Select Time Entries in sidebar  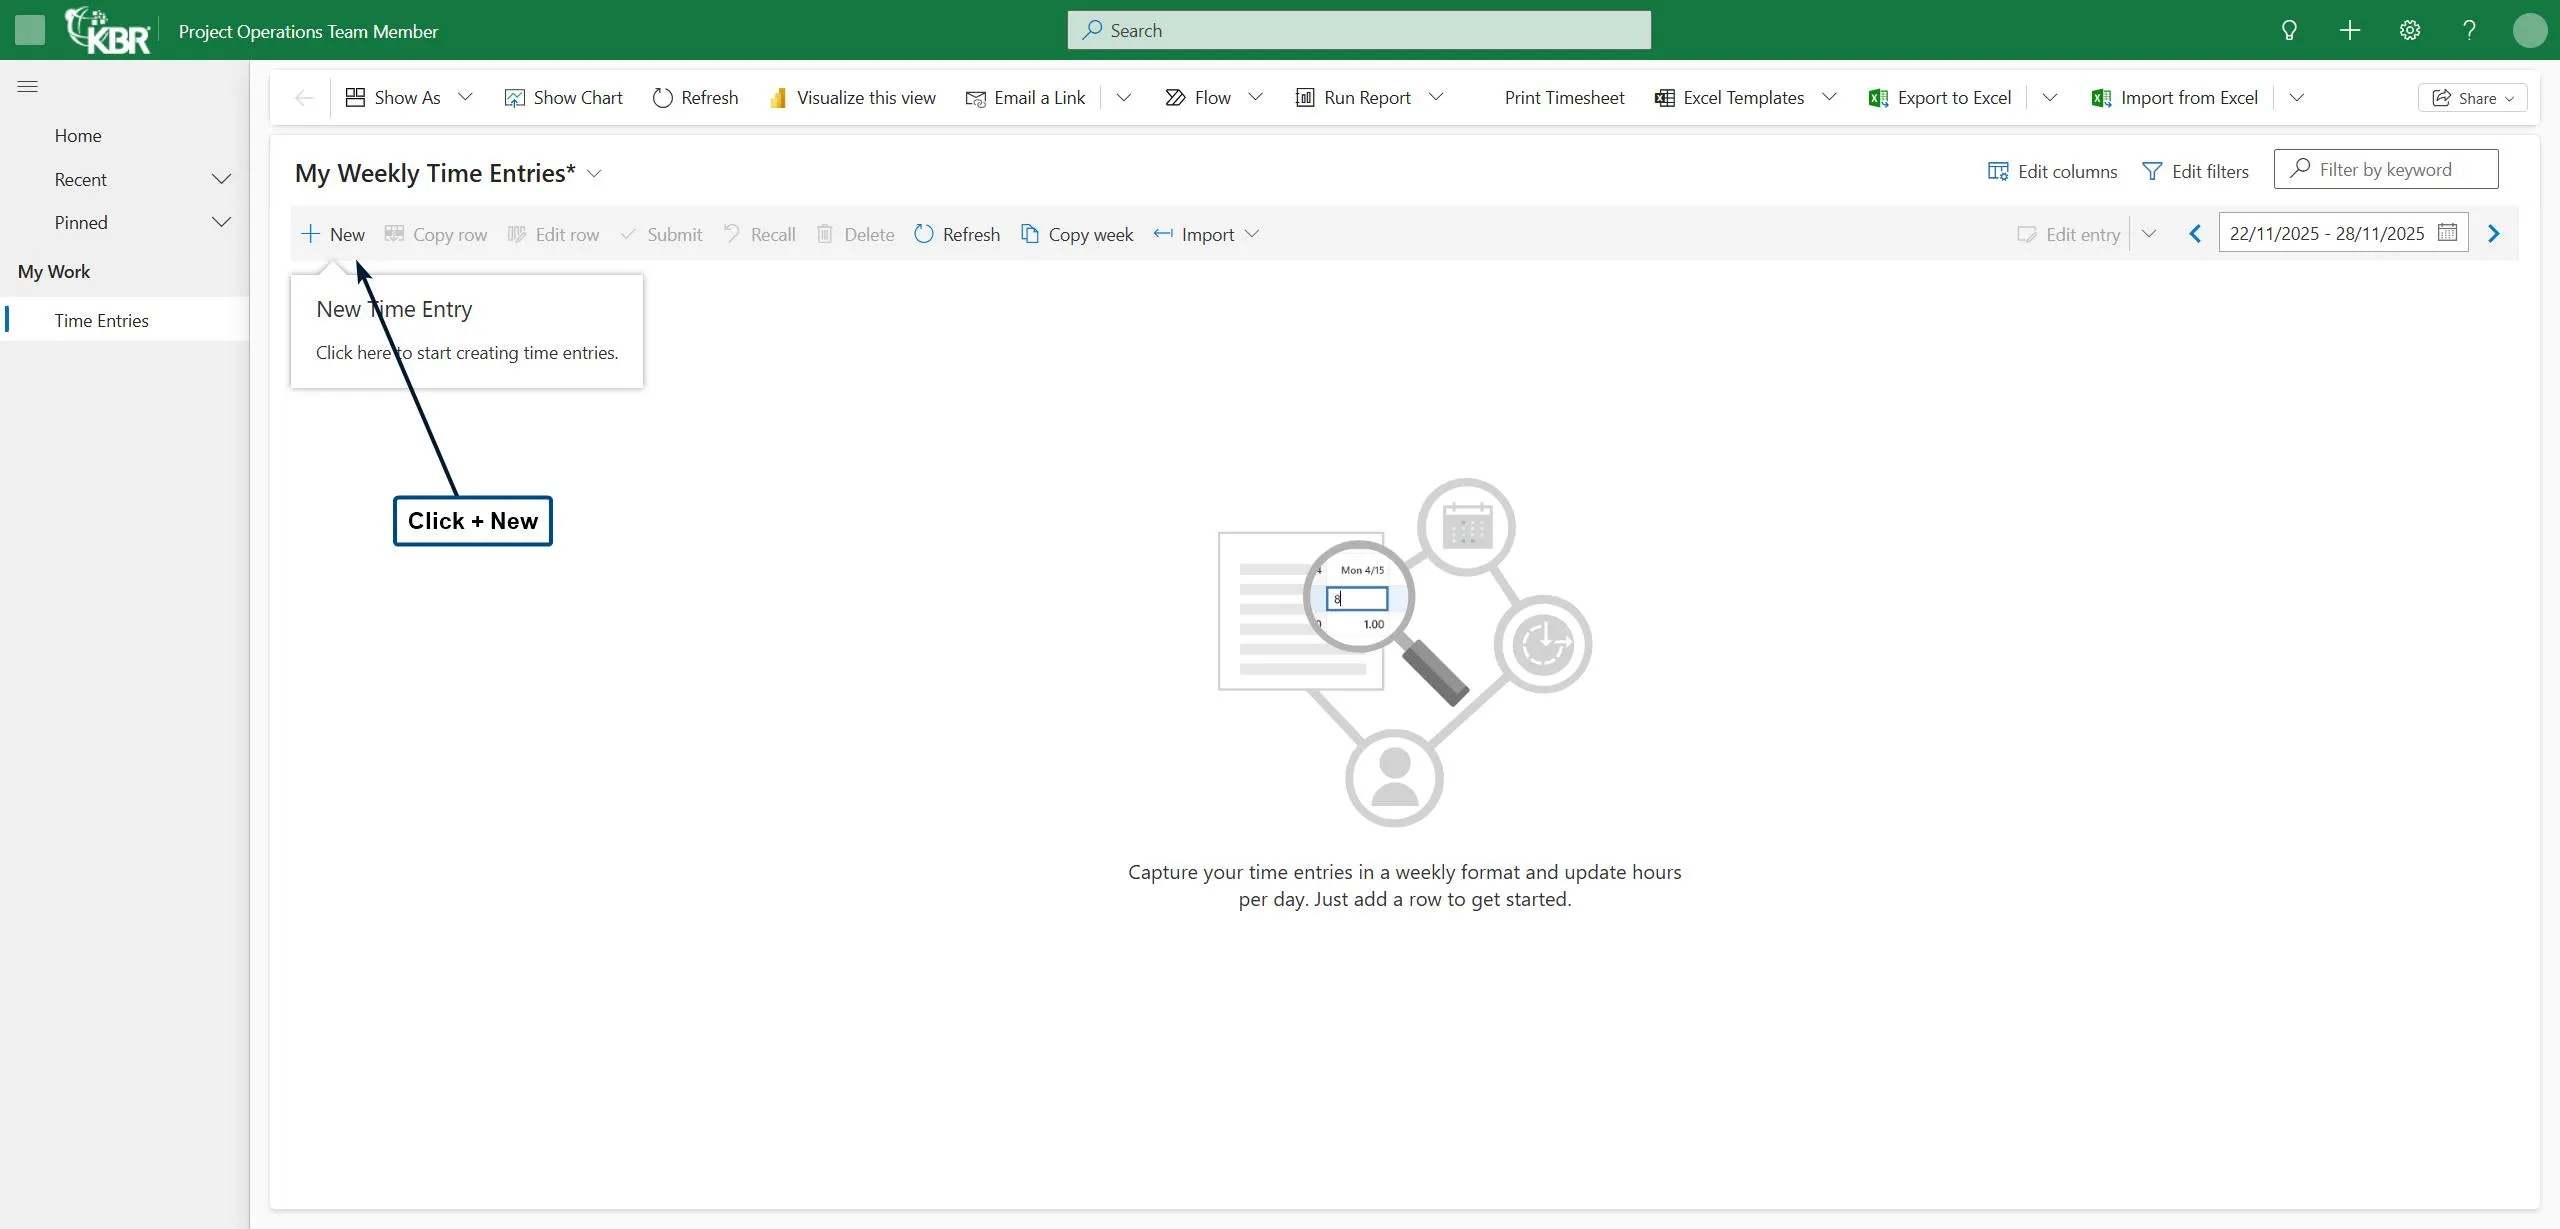click(101, 321)
